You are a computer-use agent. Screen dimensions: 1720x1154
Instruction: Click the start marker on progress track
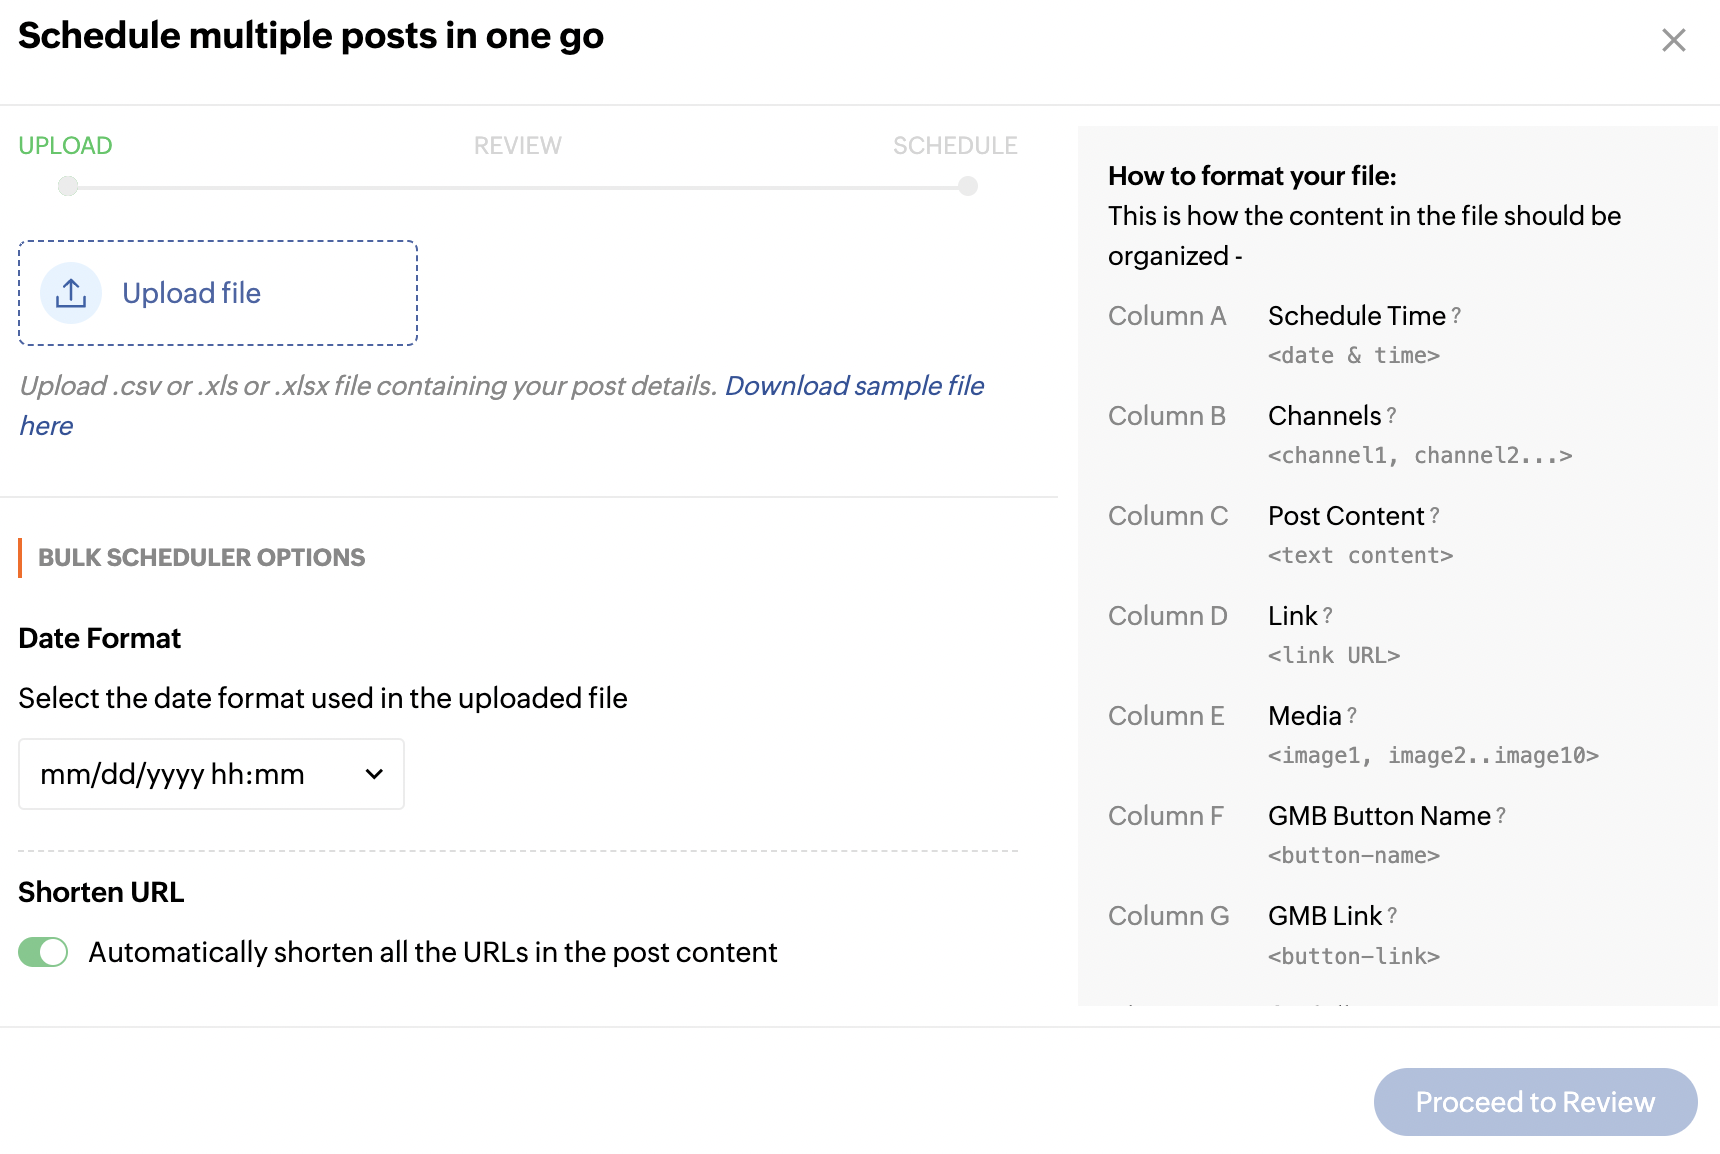68,186
